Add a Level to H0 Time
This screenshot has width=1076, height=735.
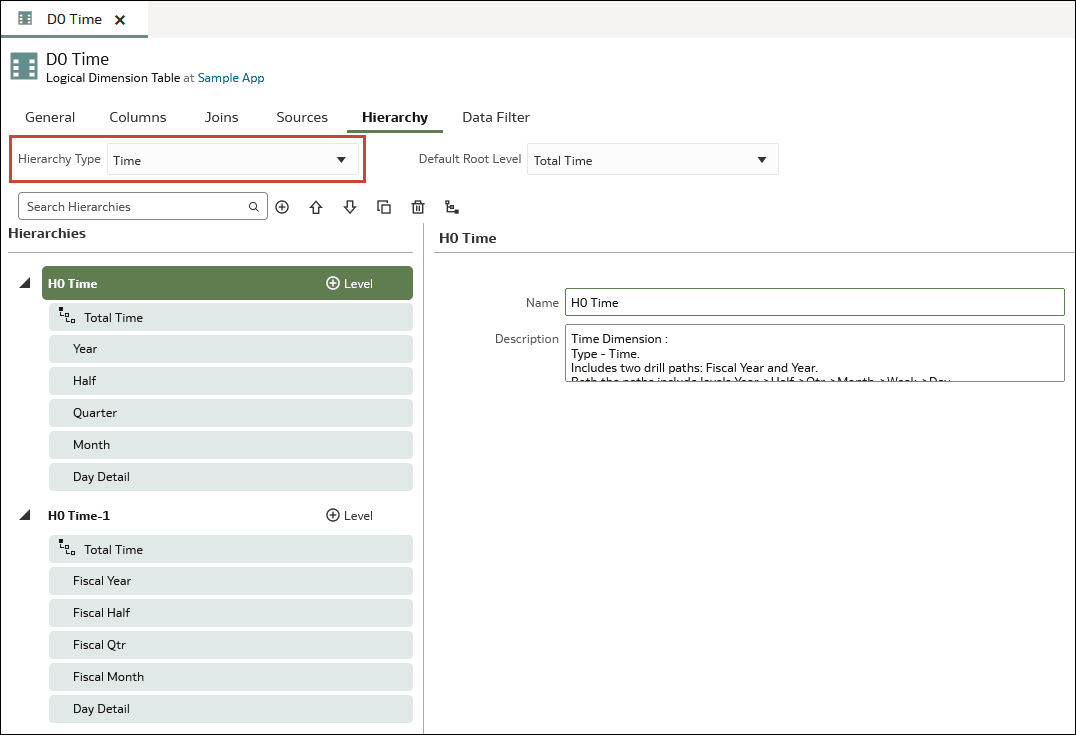(349, 283)
